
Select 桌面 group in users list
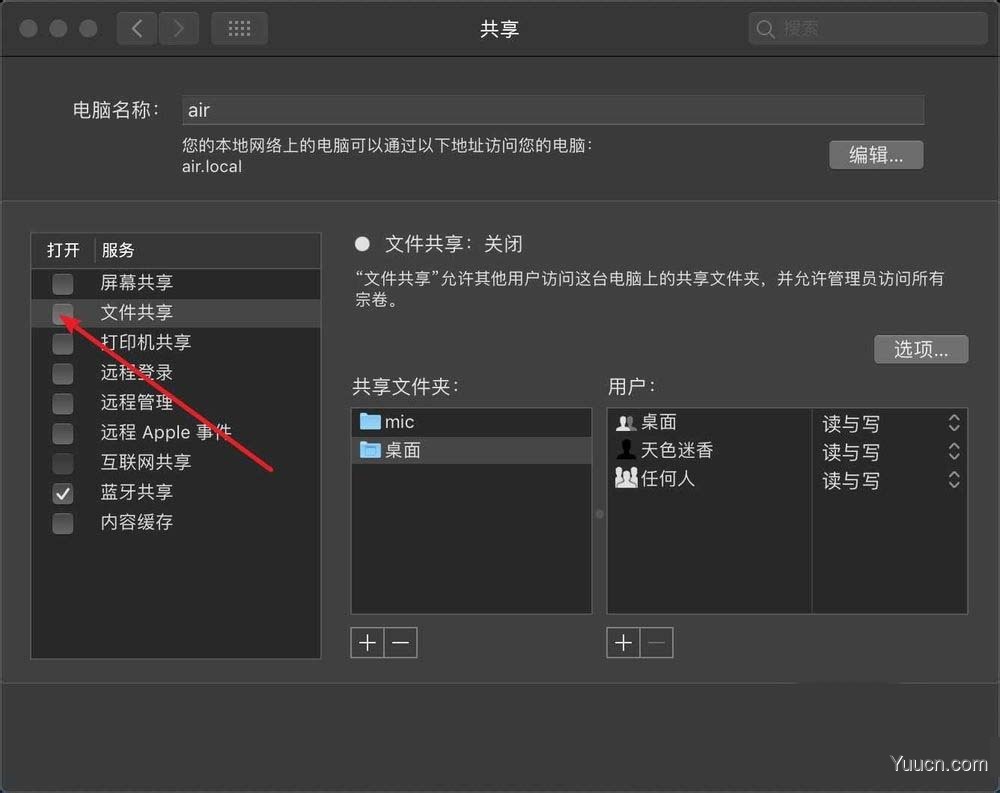tap(709, 422)
